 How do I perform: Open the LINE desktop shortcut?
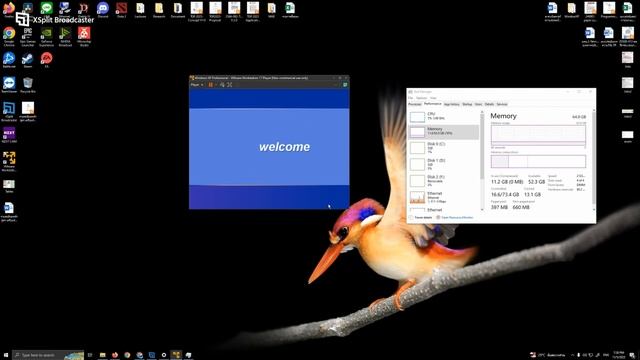coord(47,10)
